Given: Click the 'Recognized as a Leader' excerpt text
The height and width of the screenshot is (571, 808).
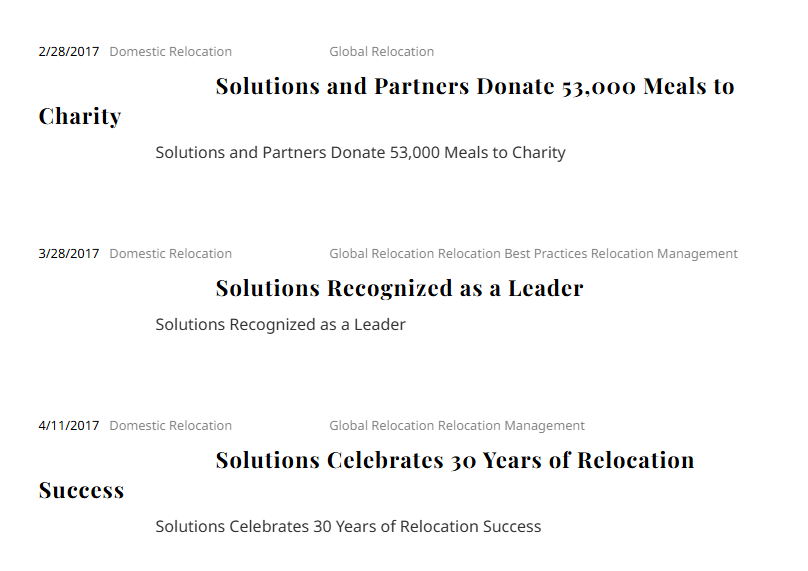Looking at the screenshot, I should point(280,325).
